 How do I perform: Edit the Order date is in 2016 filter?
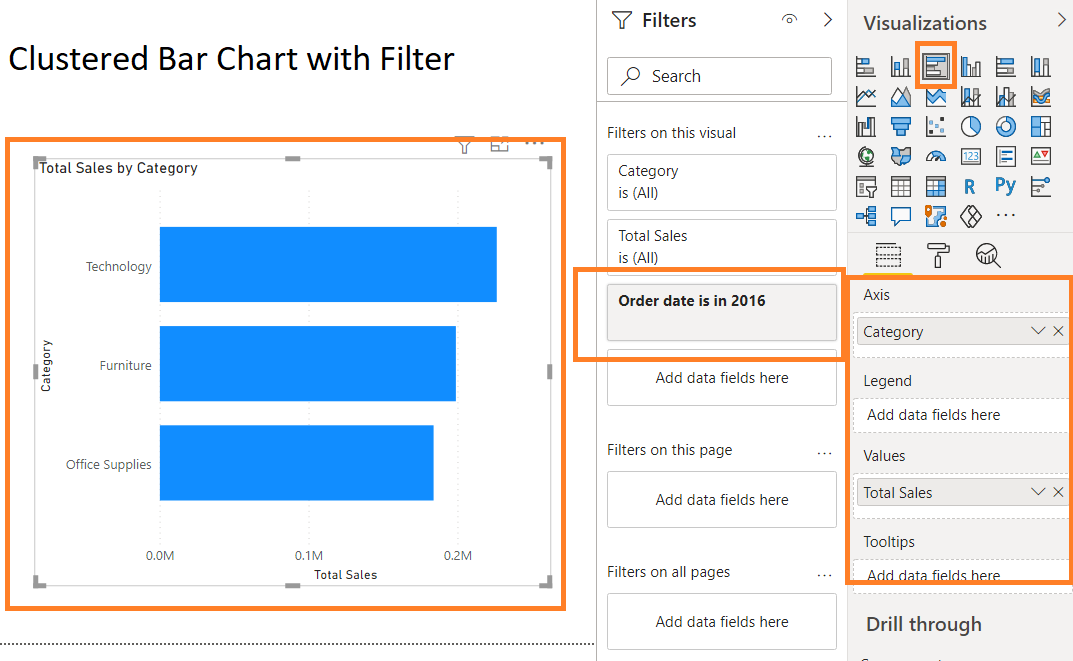(x=721, y=312)
